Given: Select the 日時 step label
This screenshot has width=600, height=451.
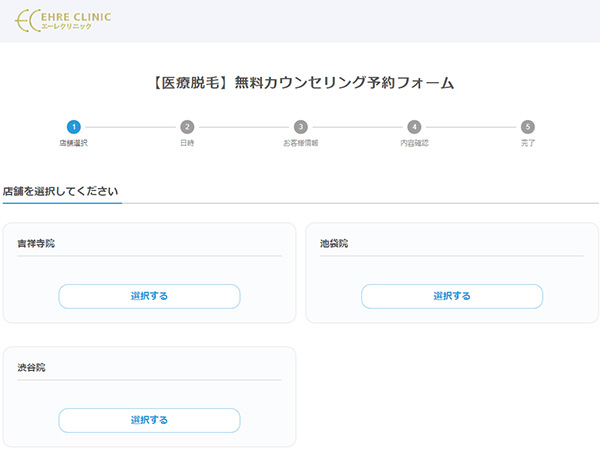Looking at the screenshot, I should point(187,144).
